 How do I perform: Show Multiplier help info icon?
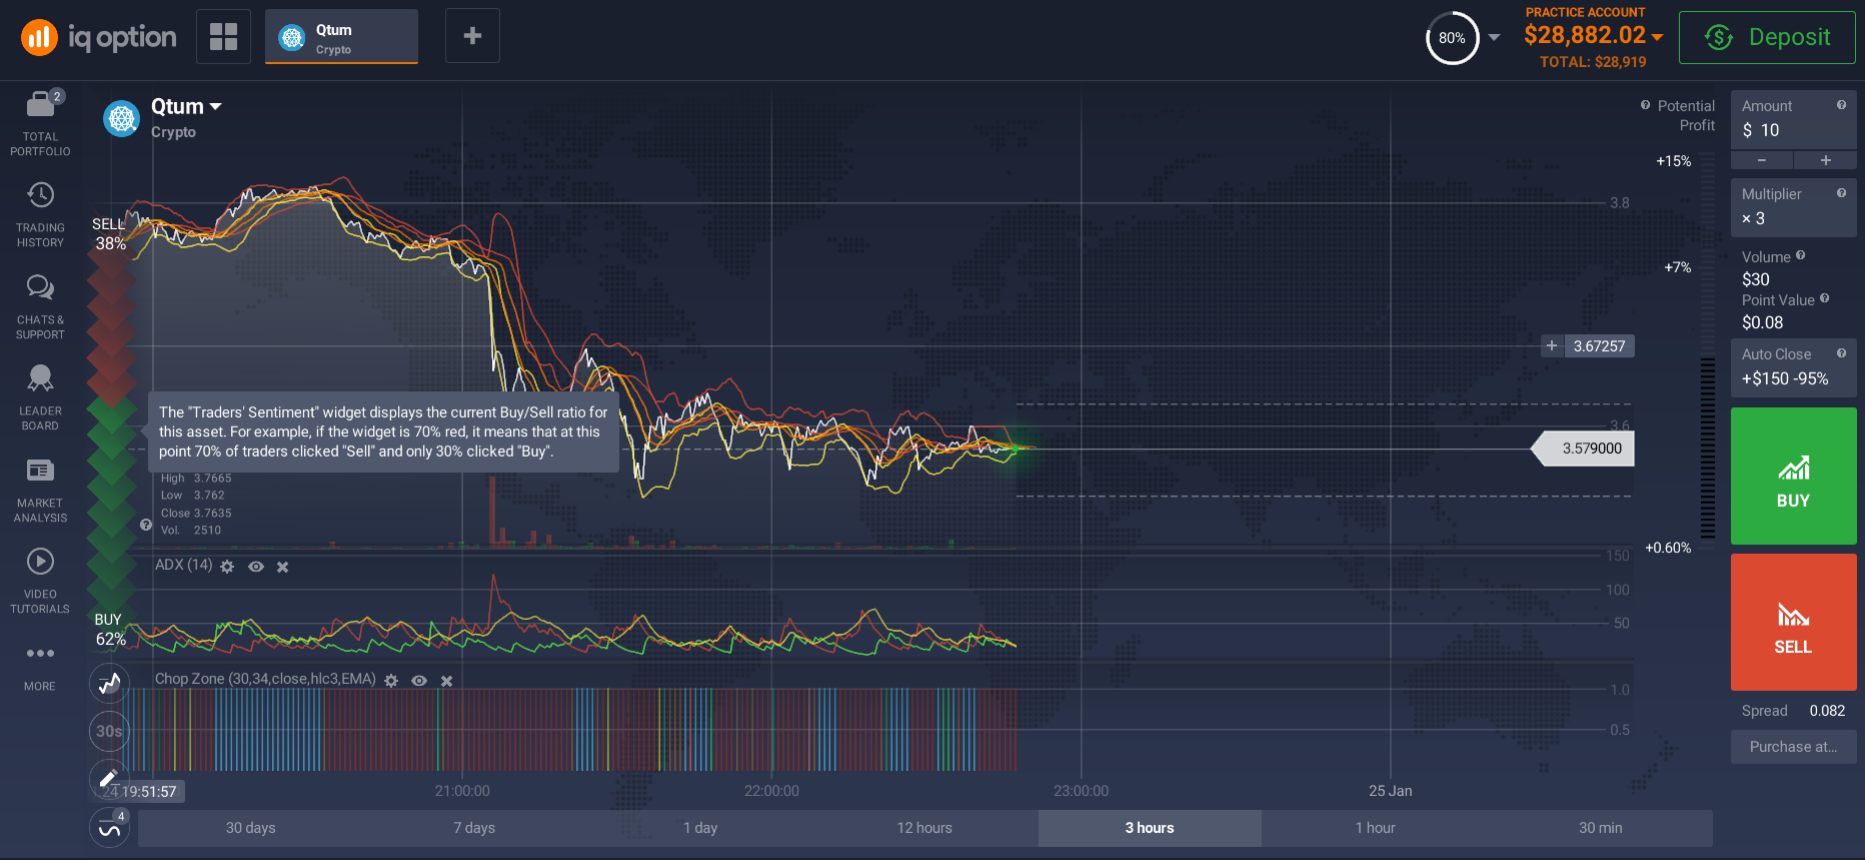pyautogui.click(x=1841, y=193)
